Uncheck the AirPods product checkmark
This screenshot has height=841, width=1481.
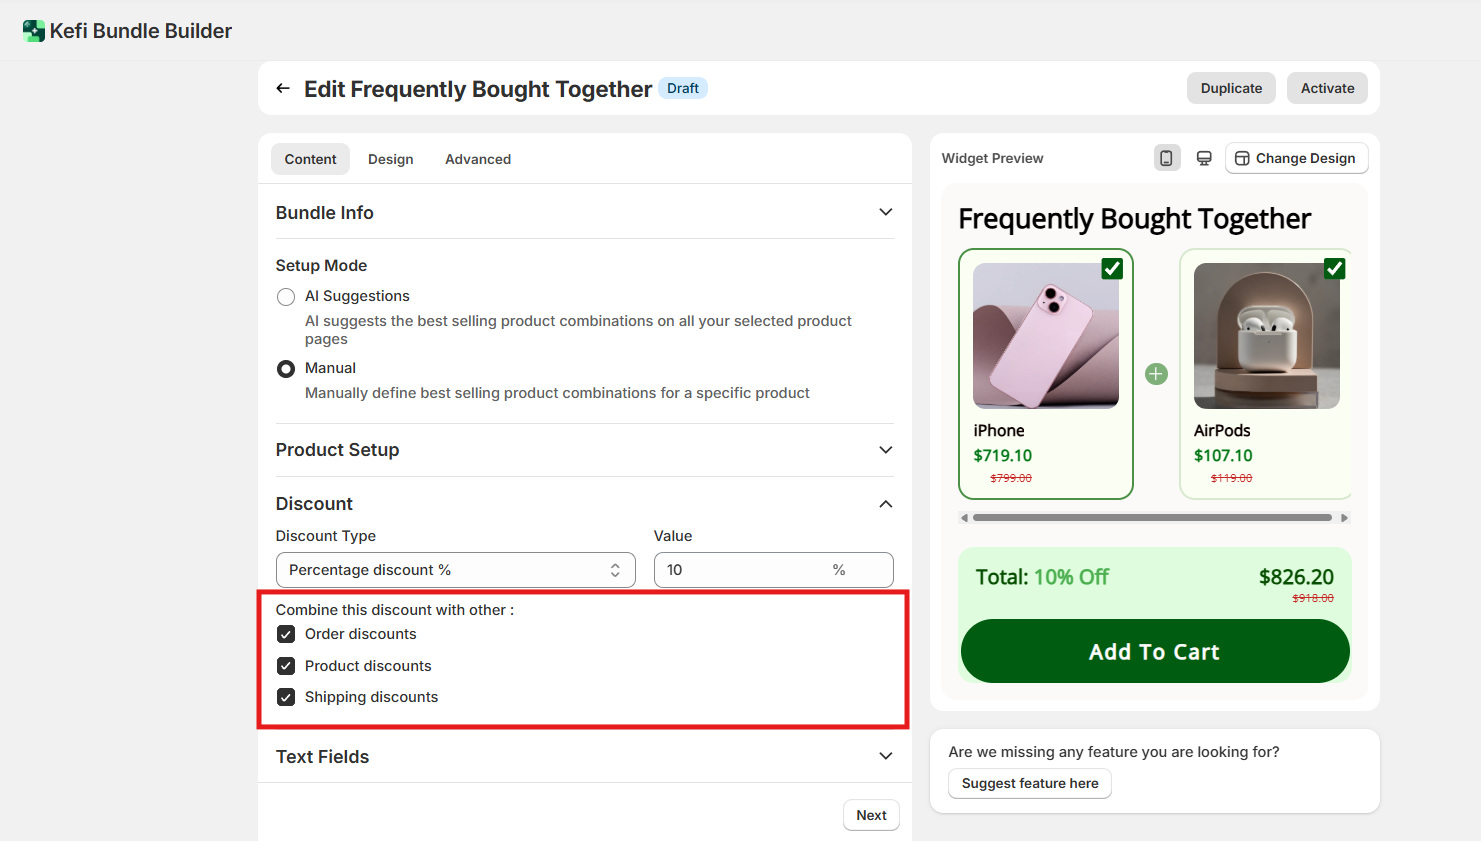coord(1334,268)
